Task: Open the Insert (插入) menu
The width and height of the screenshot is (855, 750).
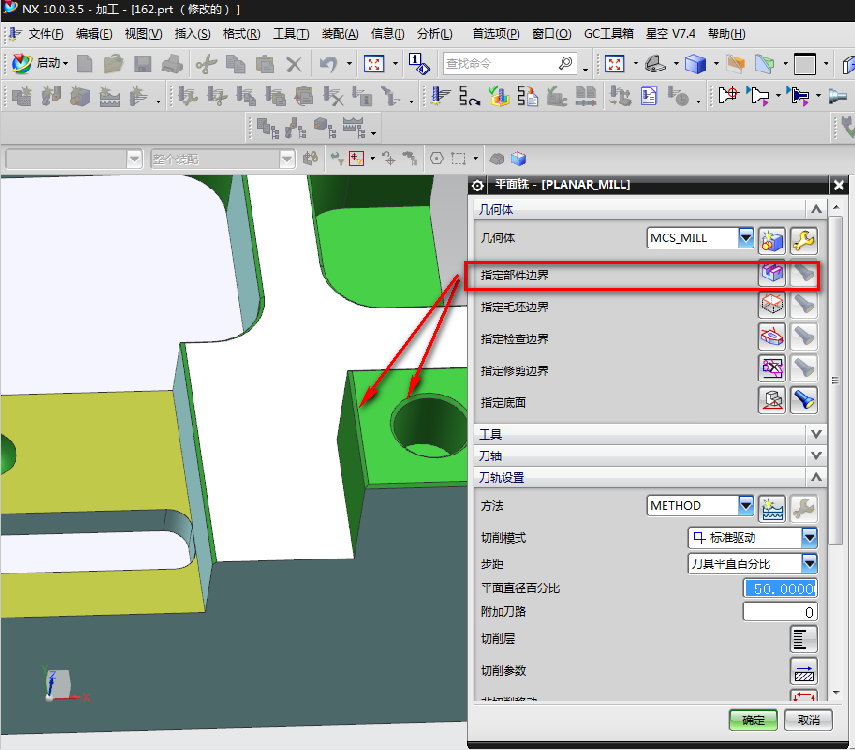Action: tap(192, 34)
